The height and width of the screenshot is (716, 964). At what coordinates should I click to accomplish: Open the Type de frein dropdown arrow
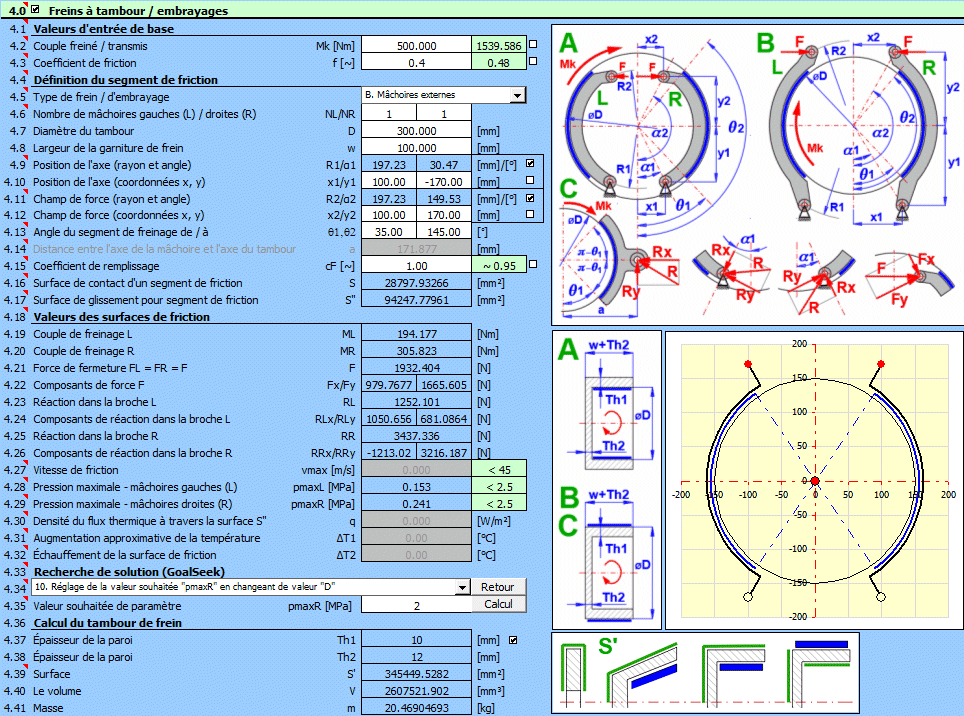(518, 95)
